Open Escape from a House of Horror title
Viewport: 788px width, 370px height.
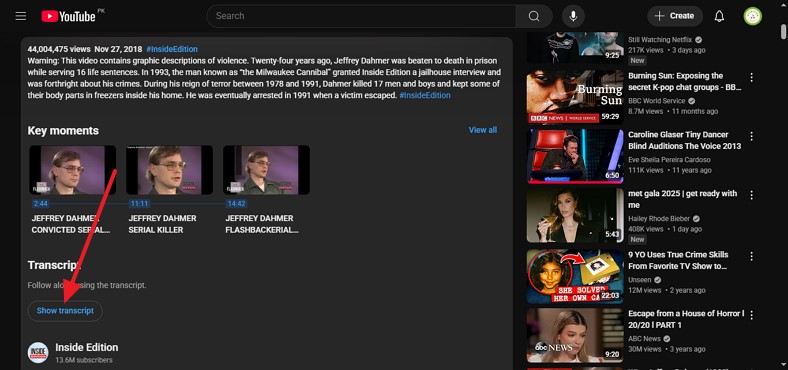point(686,319)
